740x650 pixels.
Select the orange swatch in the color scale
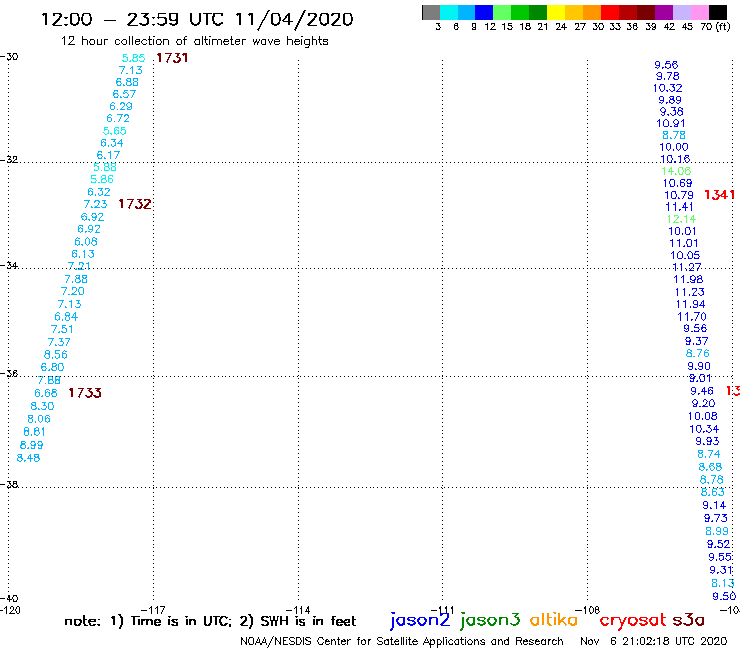click(592, 12)
